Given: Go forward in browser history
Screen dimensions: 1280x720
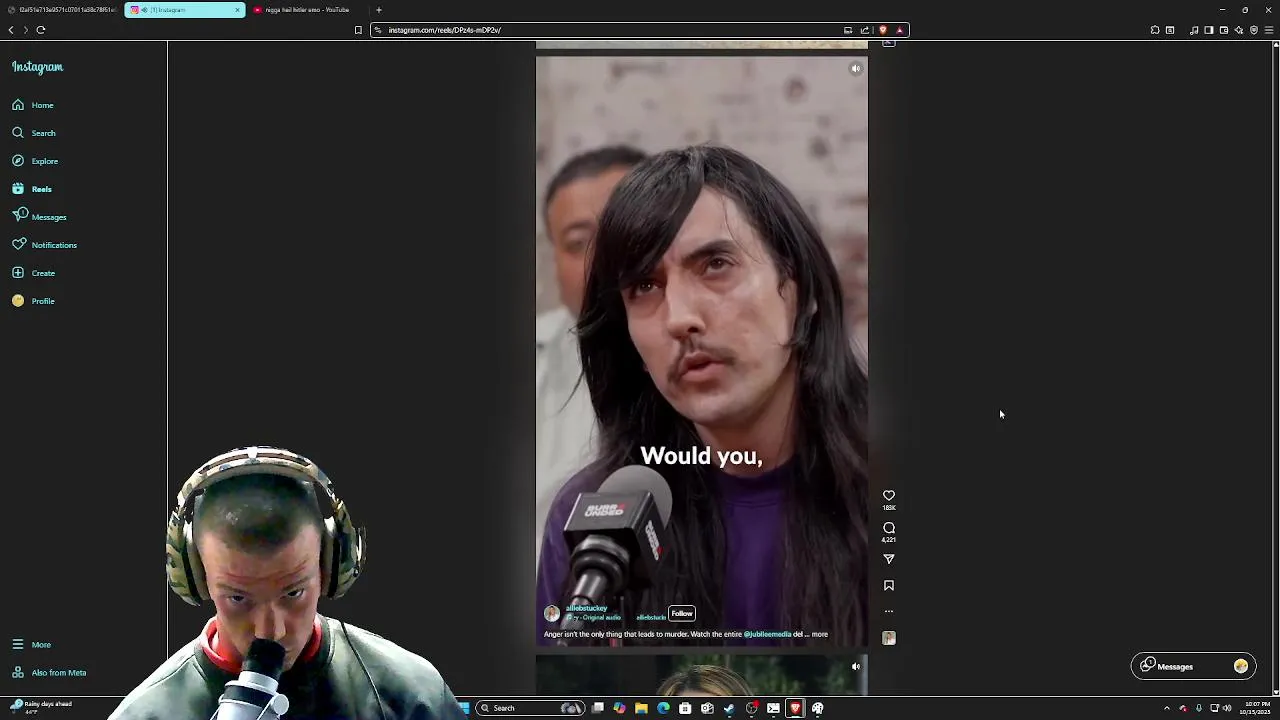Looking at the screenshot, I should (x=26, y=30).
